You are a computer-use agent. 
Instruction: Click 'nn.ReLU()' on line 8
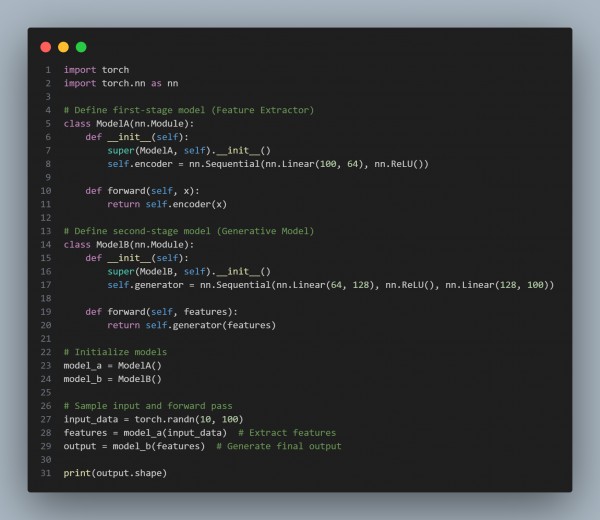point(399,164)
